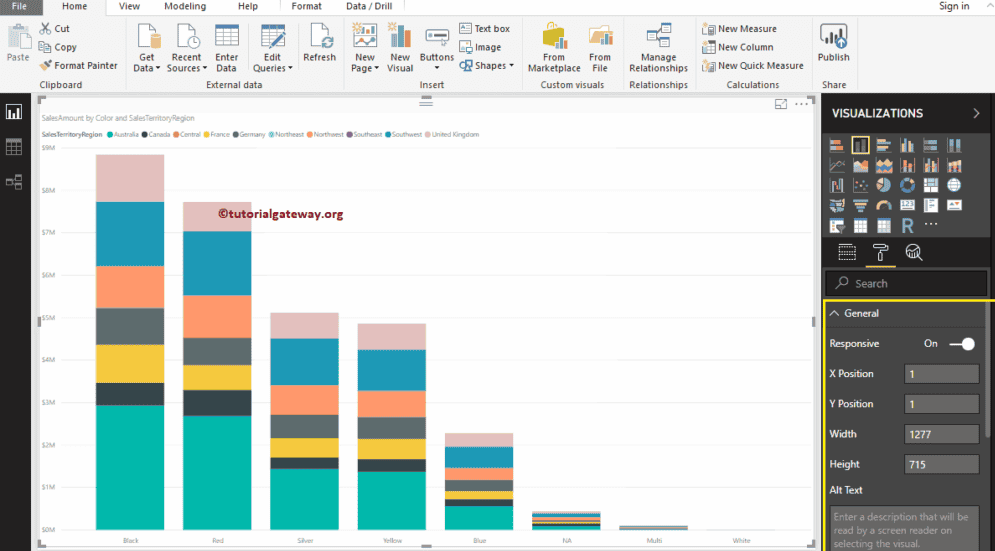Switch to the Fields pane icon

click(x=847, y=252)
